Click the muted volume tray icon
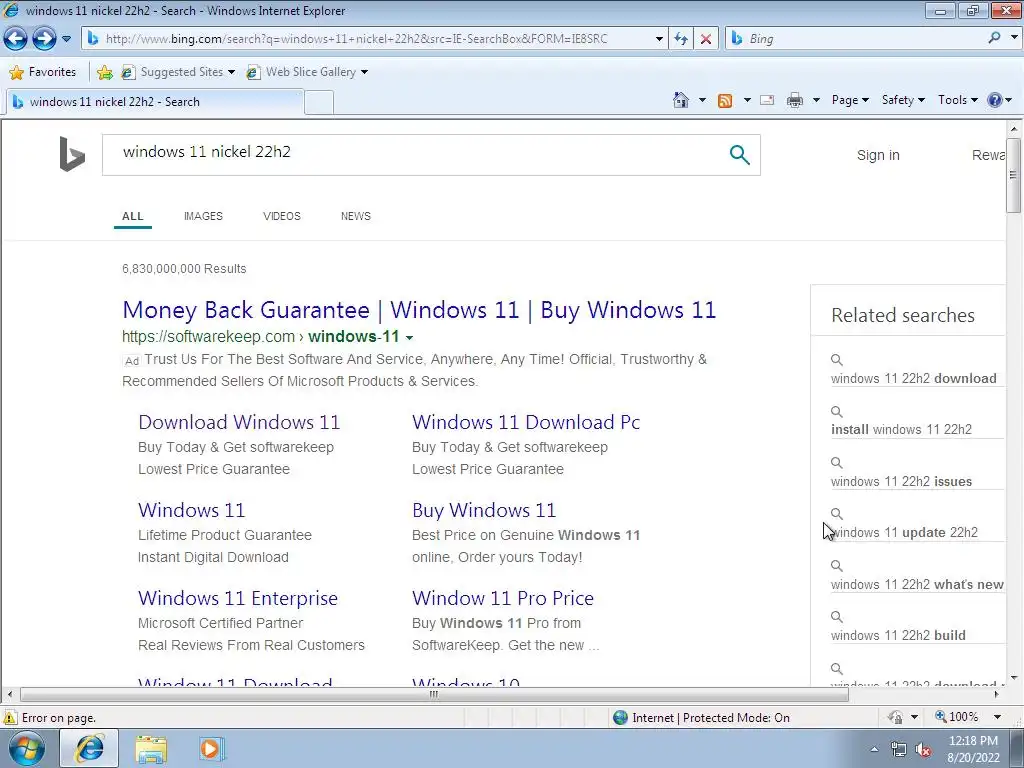Screen dimensions: 1024x768 (x=923, y=750)
